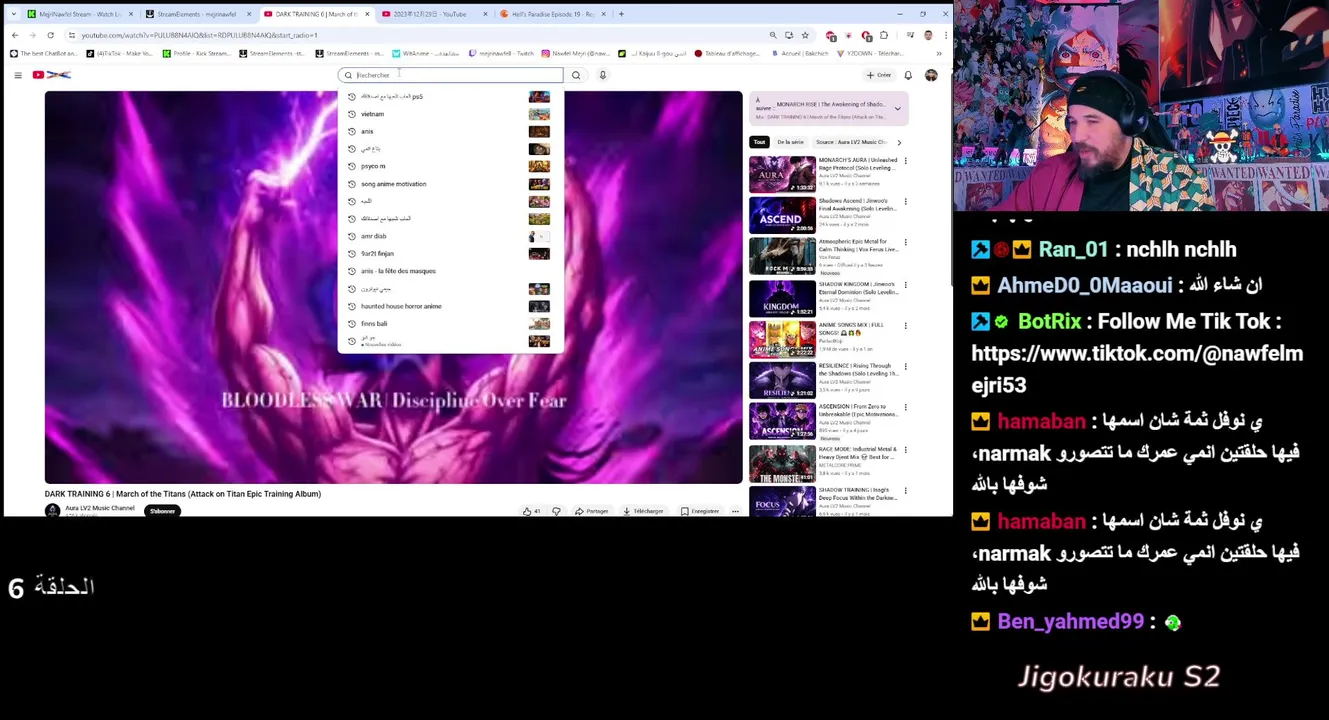Open options menu for Atmospheric Epic Metal video
The height and width of the screenshot is (720, 1329).
[906, 243]
